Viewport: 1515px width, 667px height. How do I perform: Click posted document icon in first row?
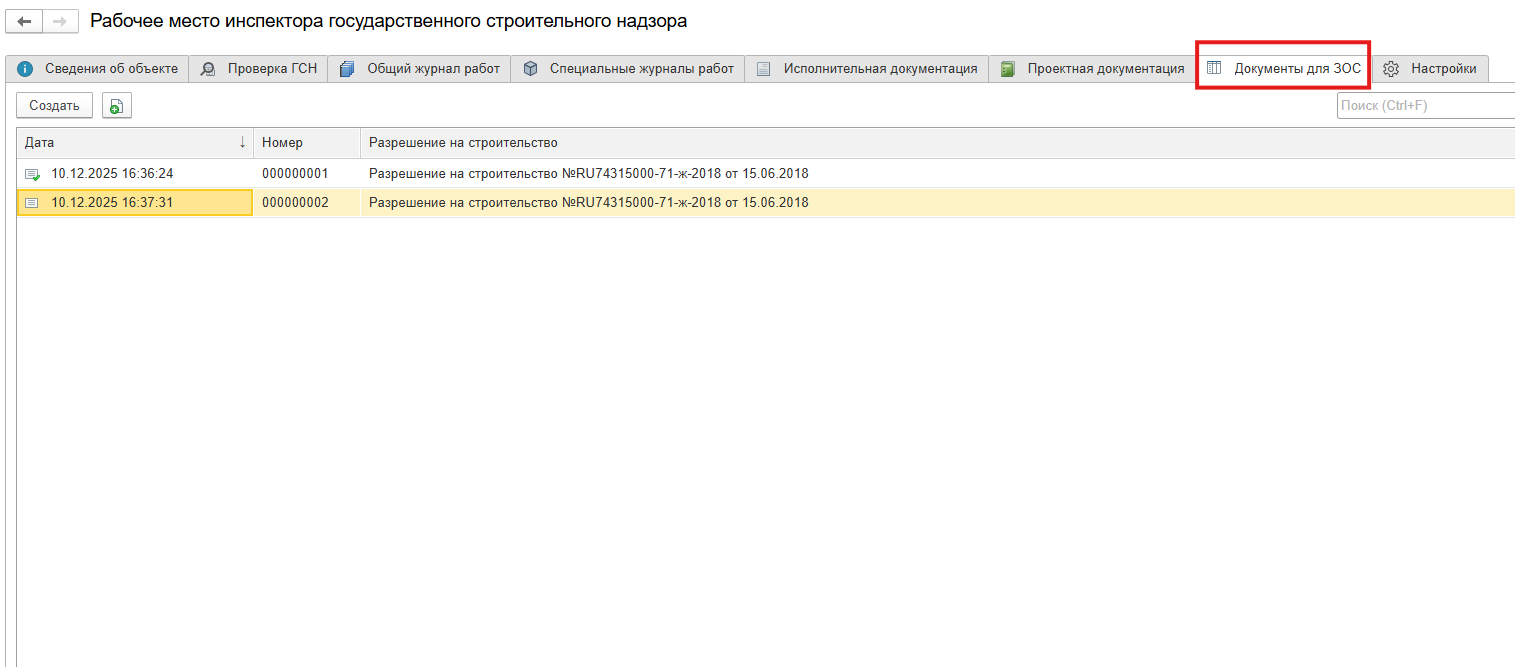point(32,174)
